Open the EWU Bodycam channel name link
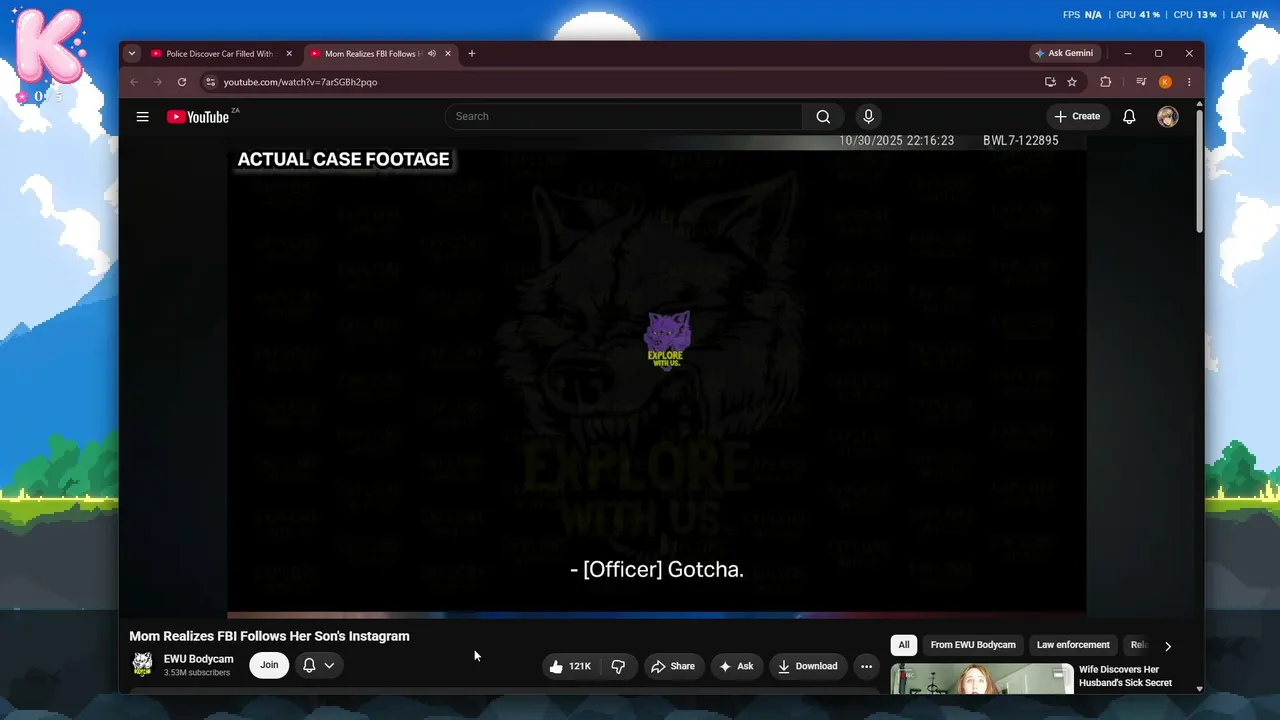This screenshot has height=720, width=1280. tap(199, 659)
